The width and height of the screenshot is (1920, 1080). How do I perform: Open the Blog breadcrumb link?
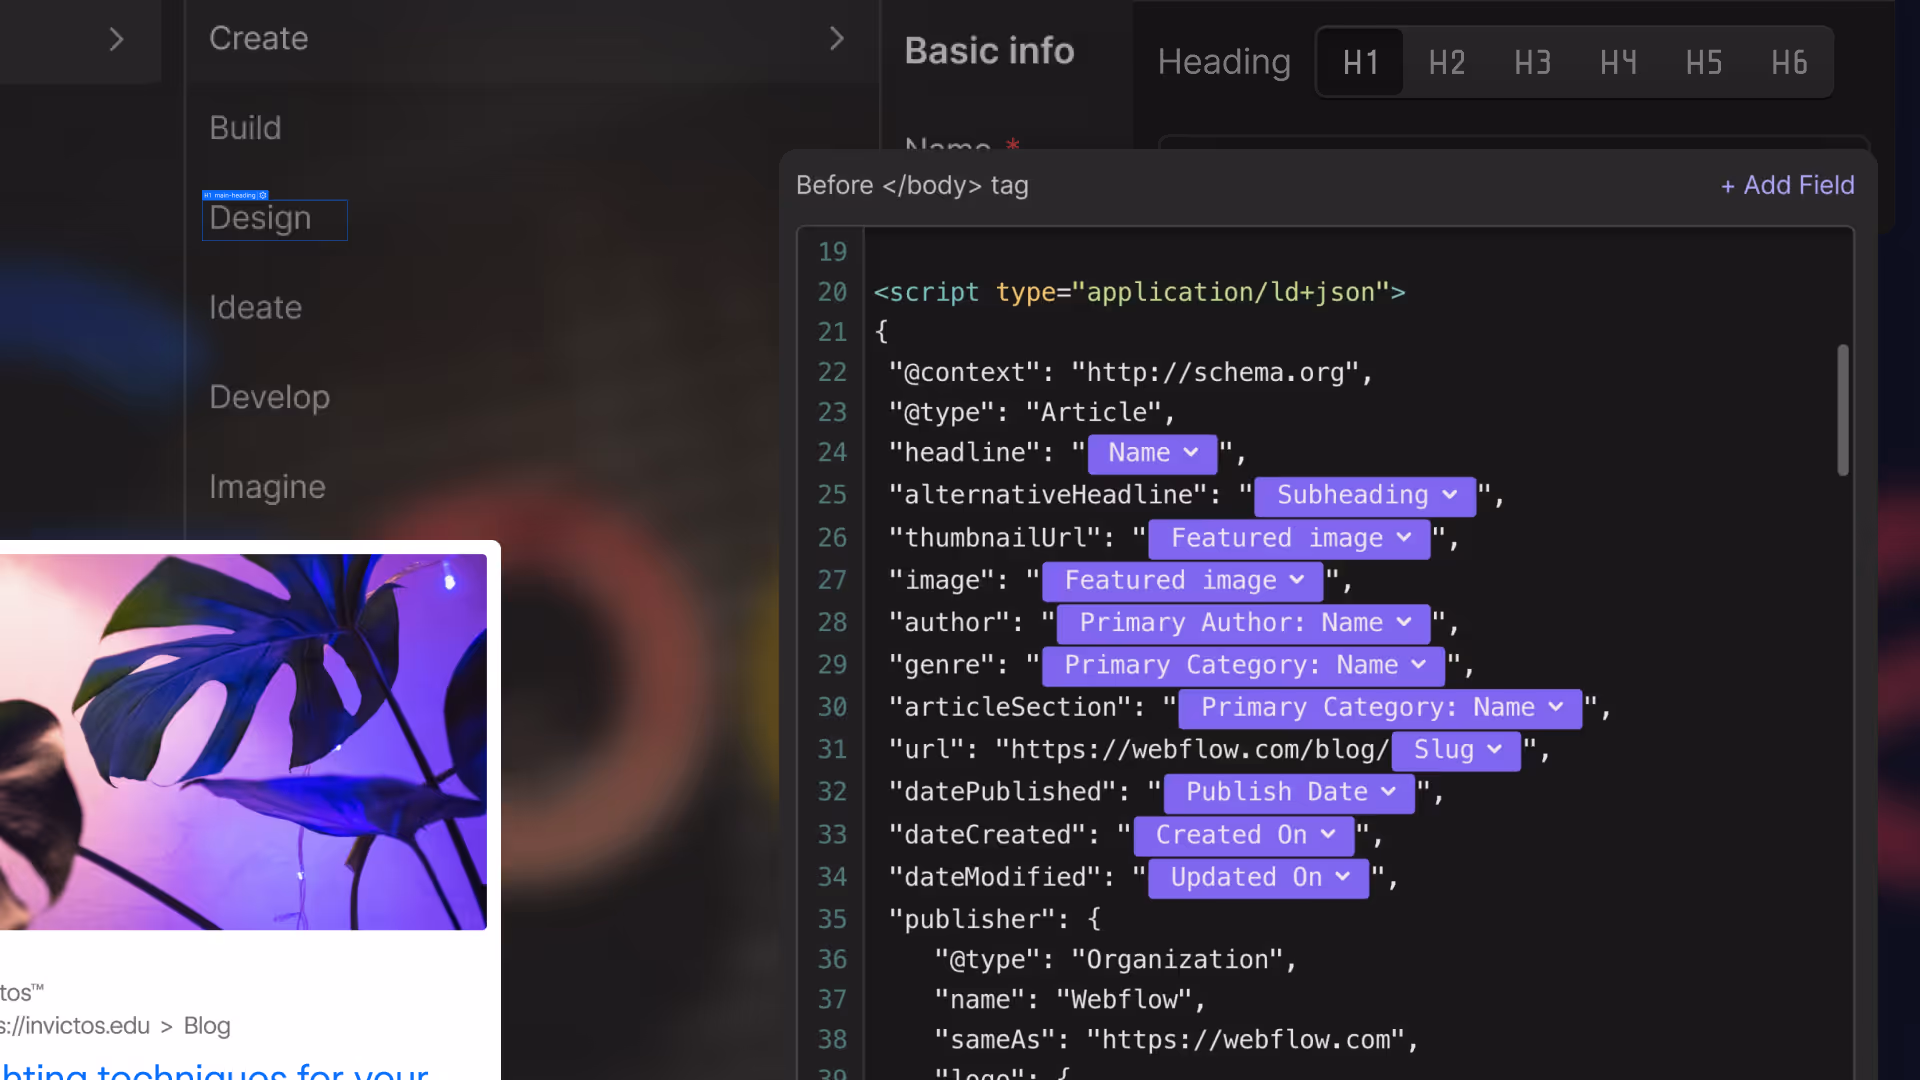[206, 1025]
